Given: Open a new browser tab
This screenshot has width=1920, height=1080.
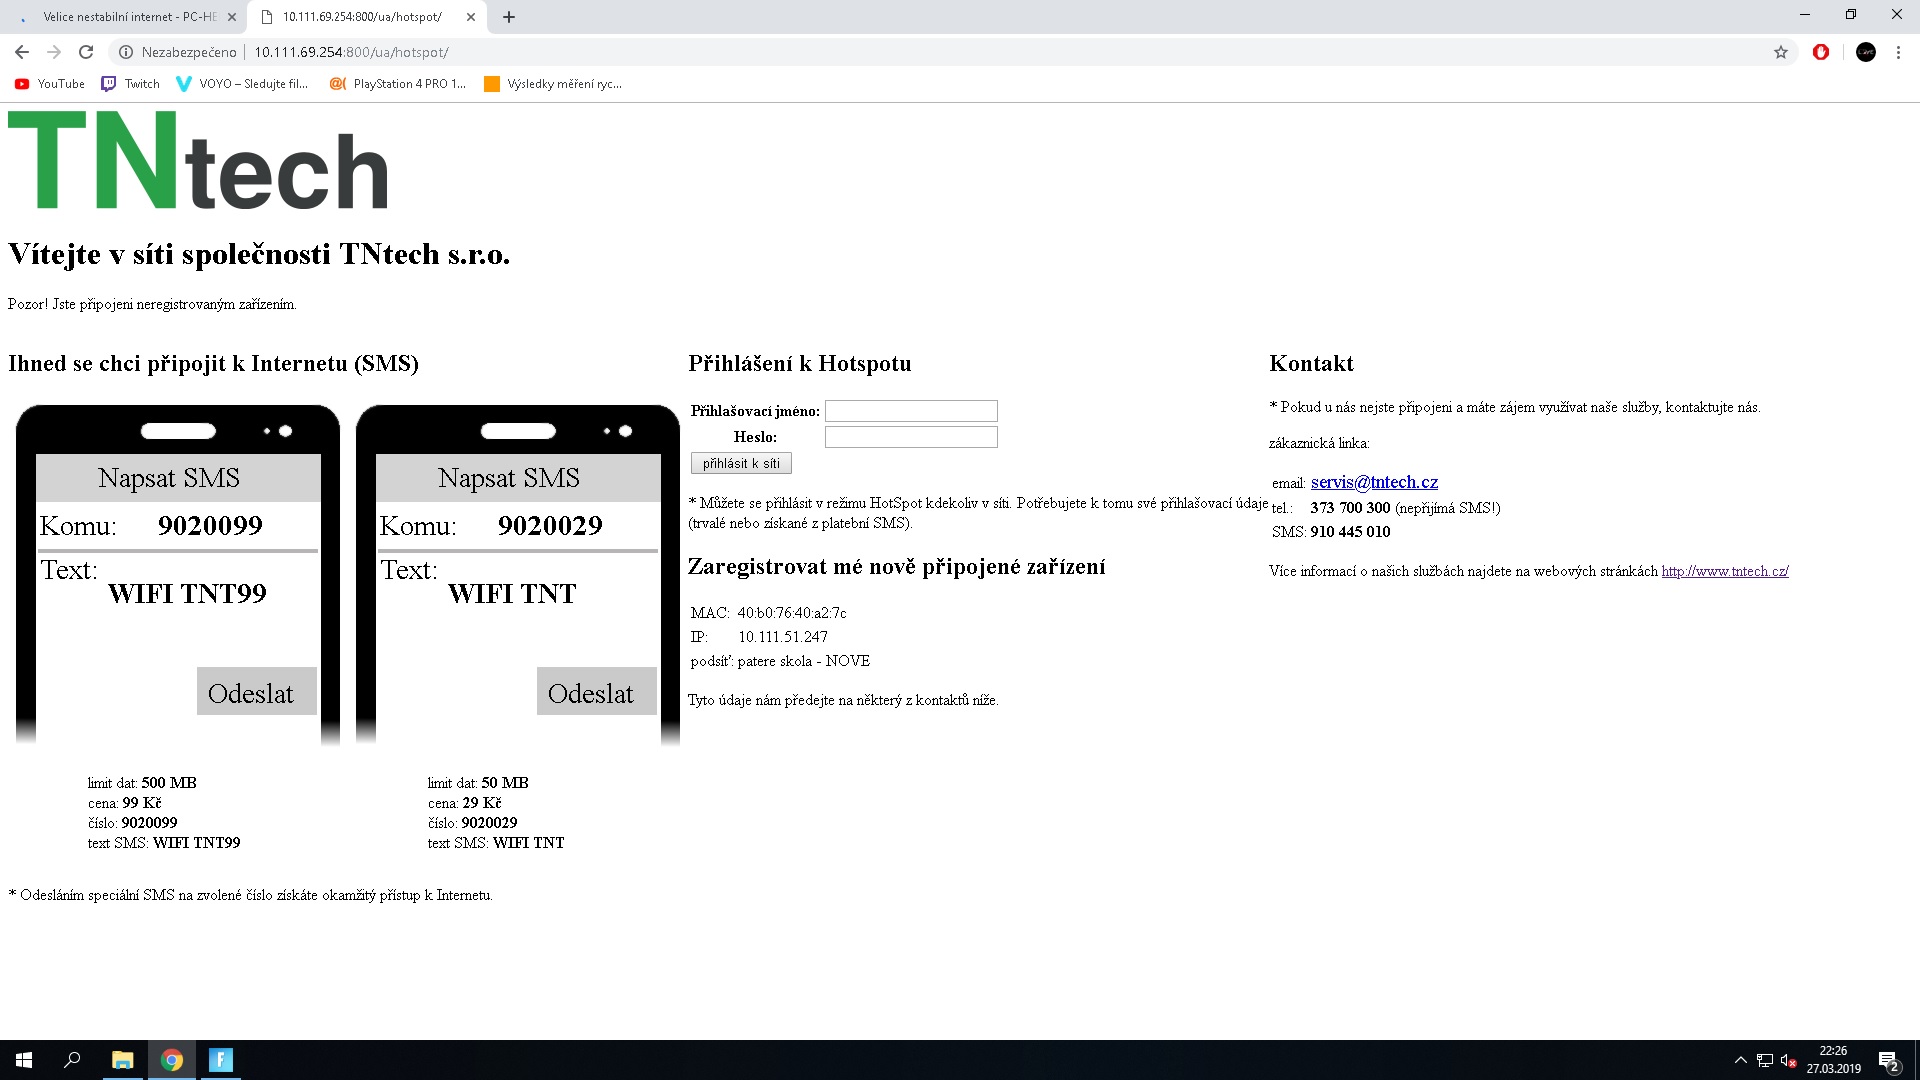Looking at the screenshot, I should coord(509,17).
